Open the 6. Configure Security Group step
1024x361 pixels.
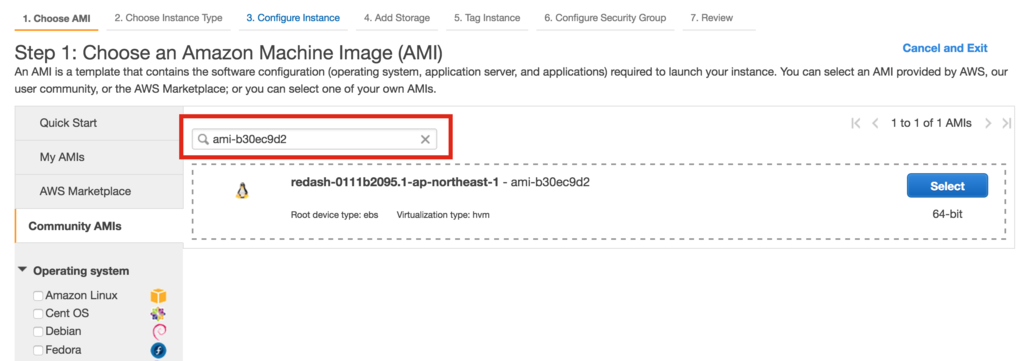pyautogui.click(x=605, y=18)
